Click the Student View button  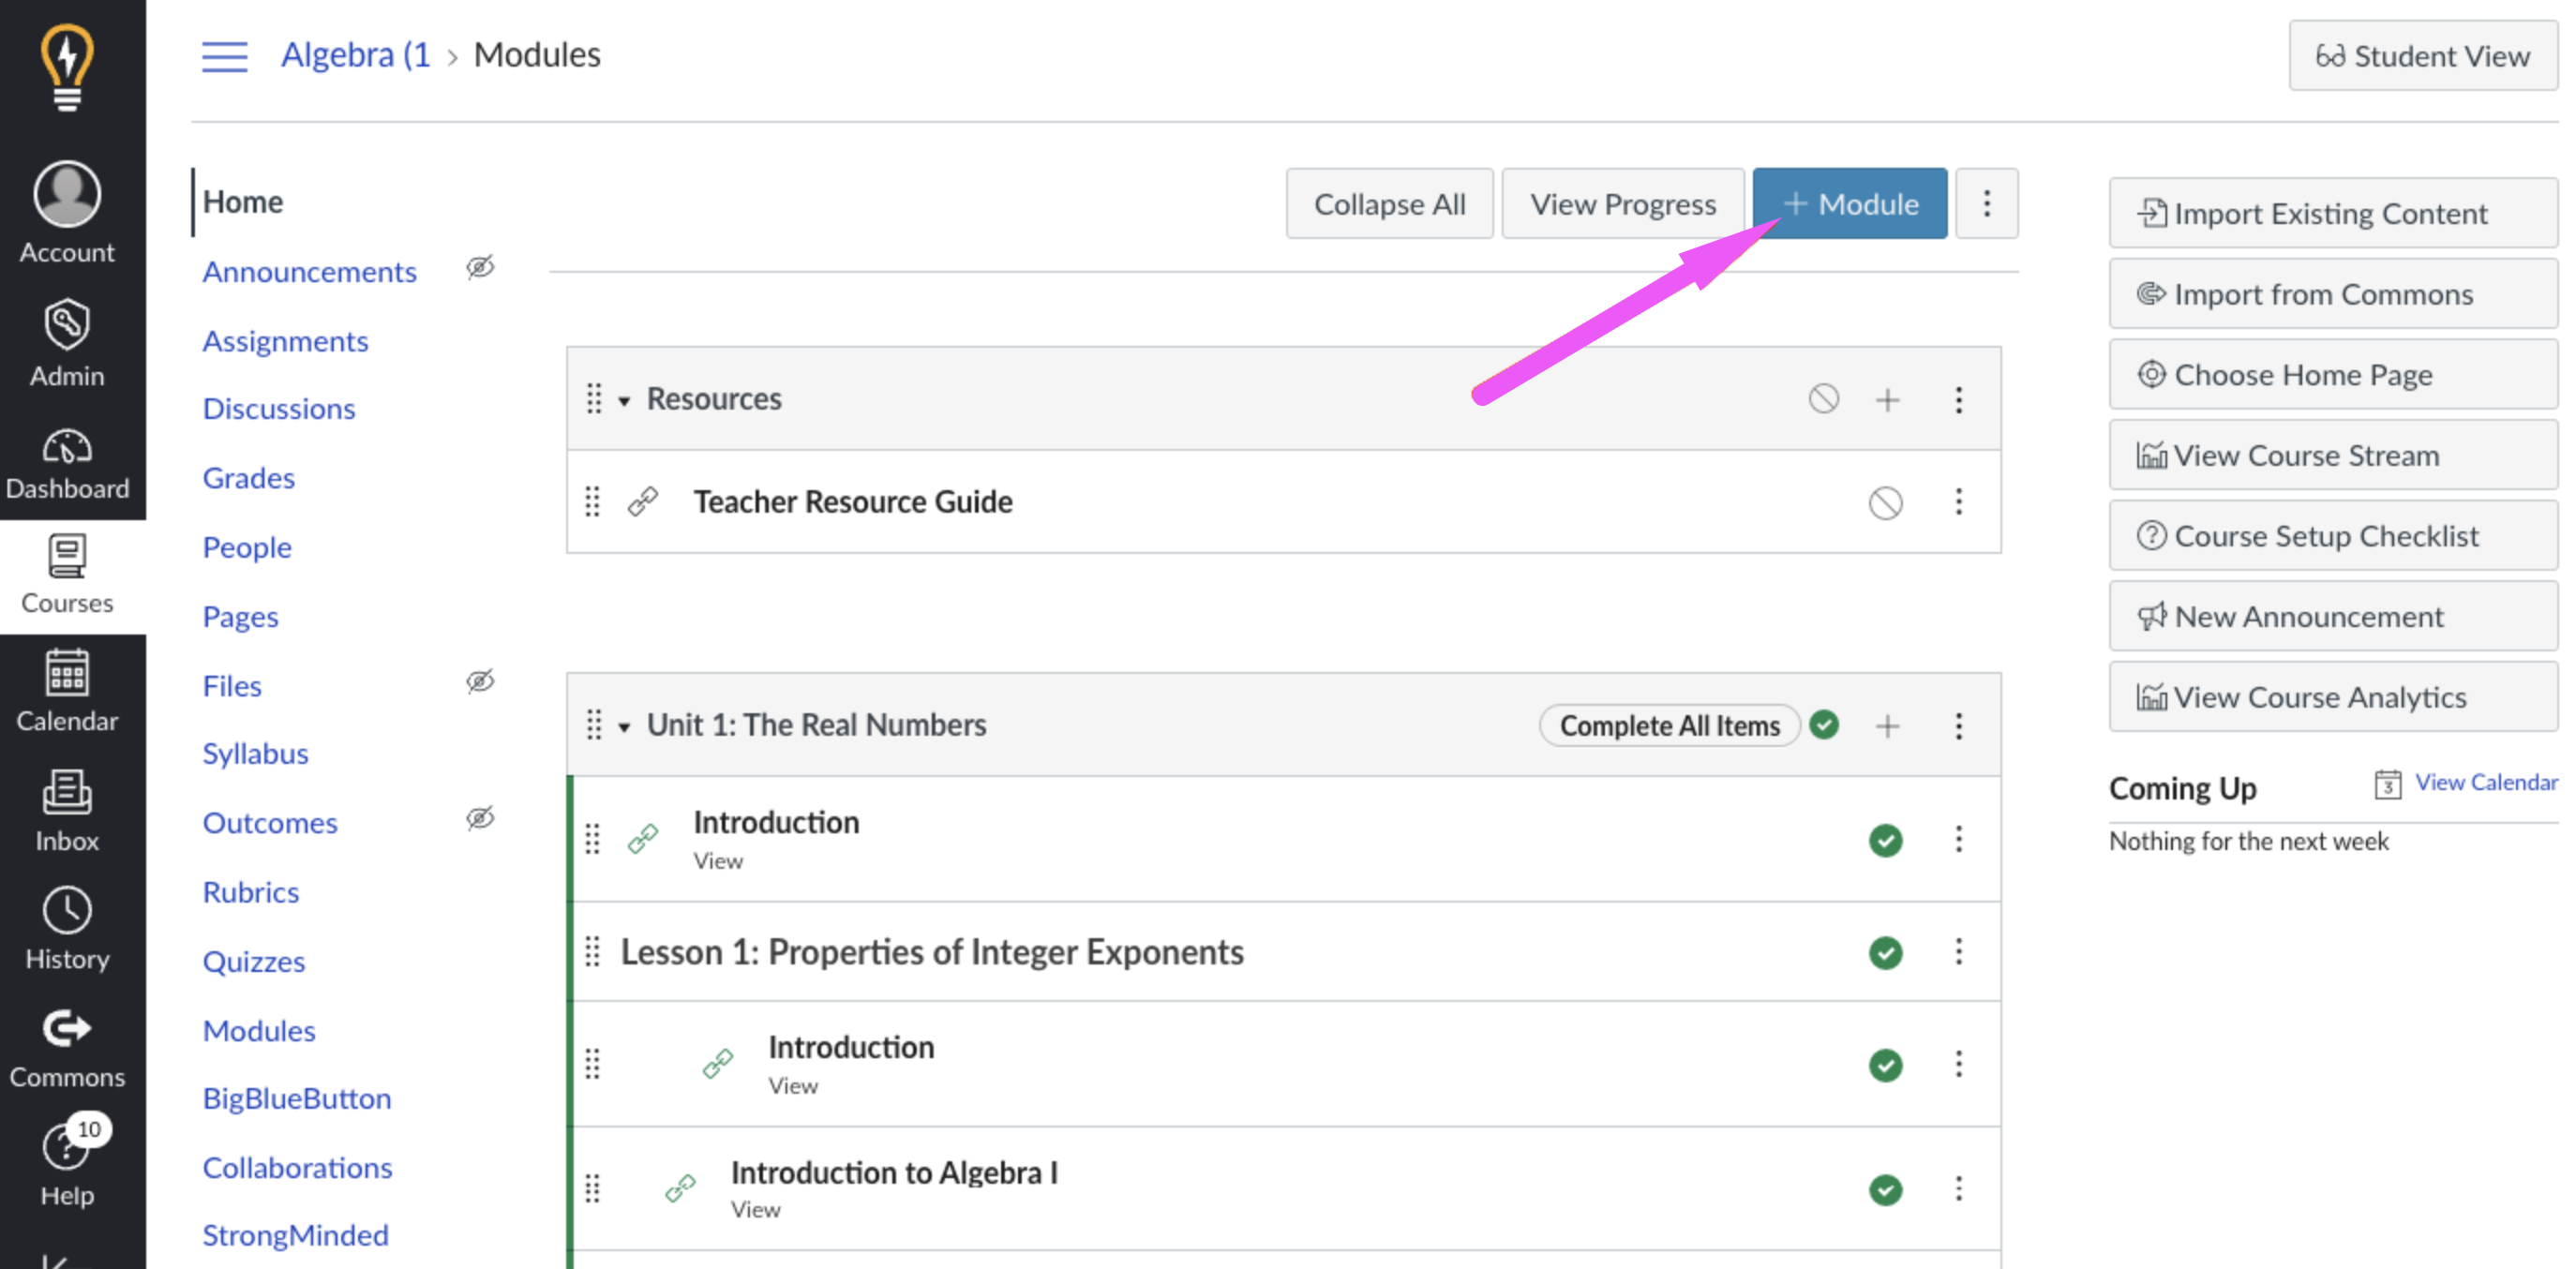(2422, 56)
